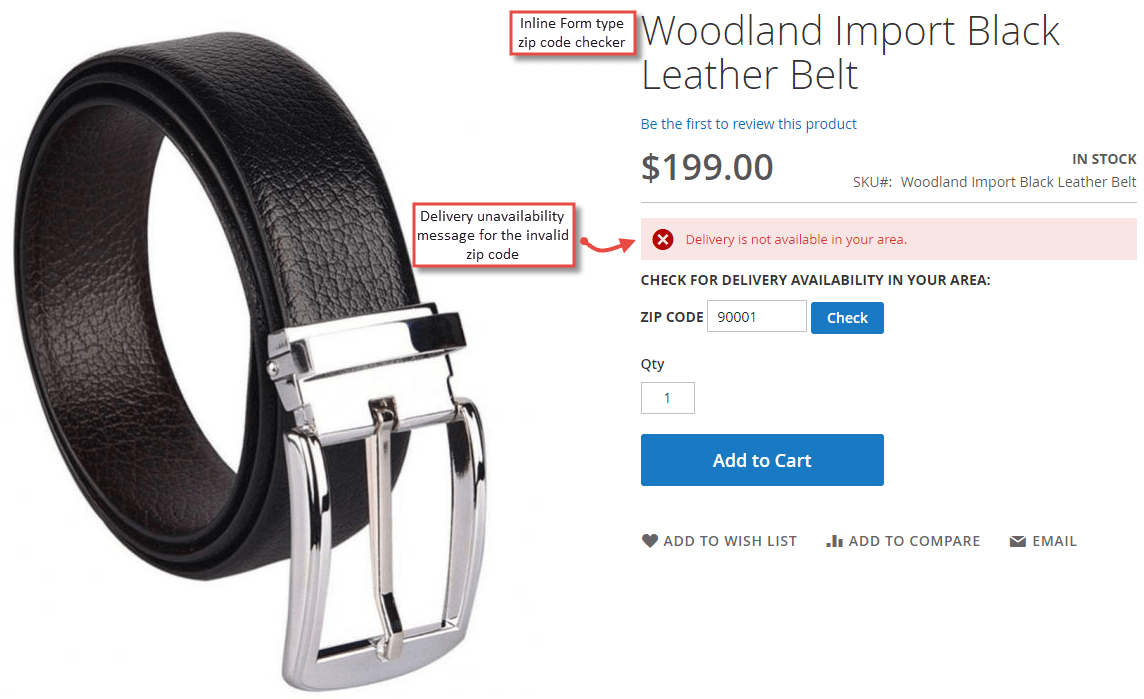Open 'Be the first to review' link
The height and width of the screenshot is (699, 1144).
pos(749,124)
